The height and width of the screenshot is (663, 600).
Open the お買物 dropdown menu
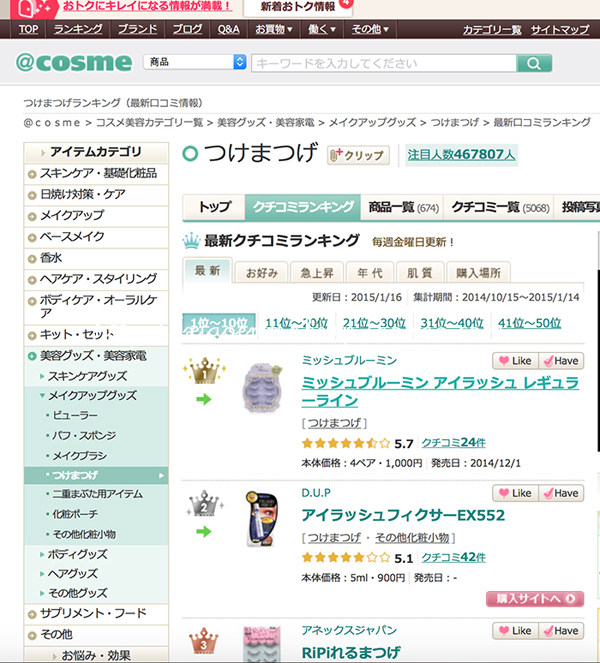click(274, 29)
